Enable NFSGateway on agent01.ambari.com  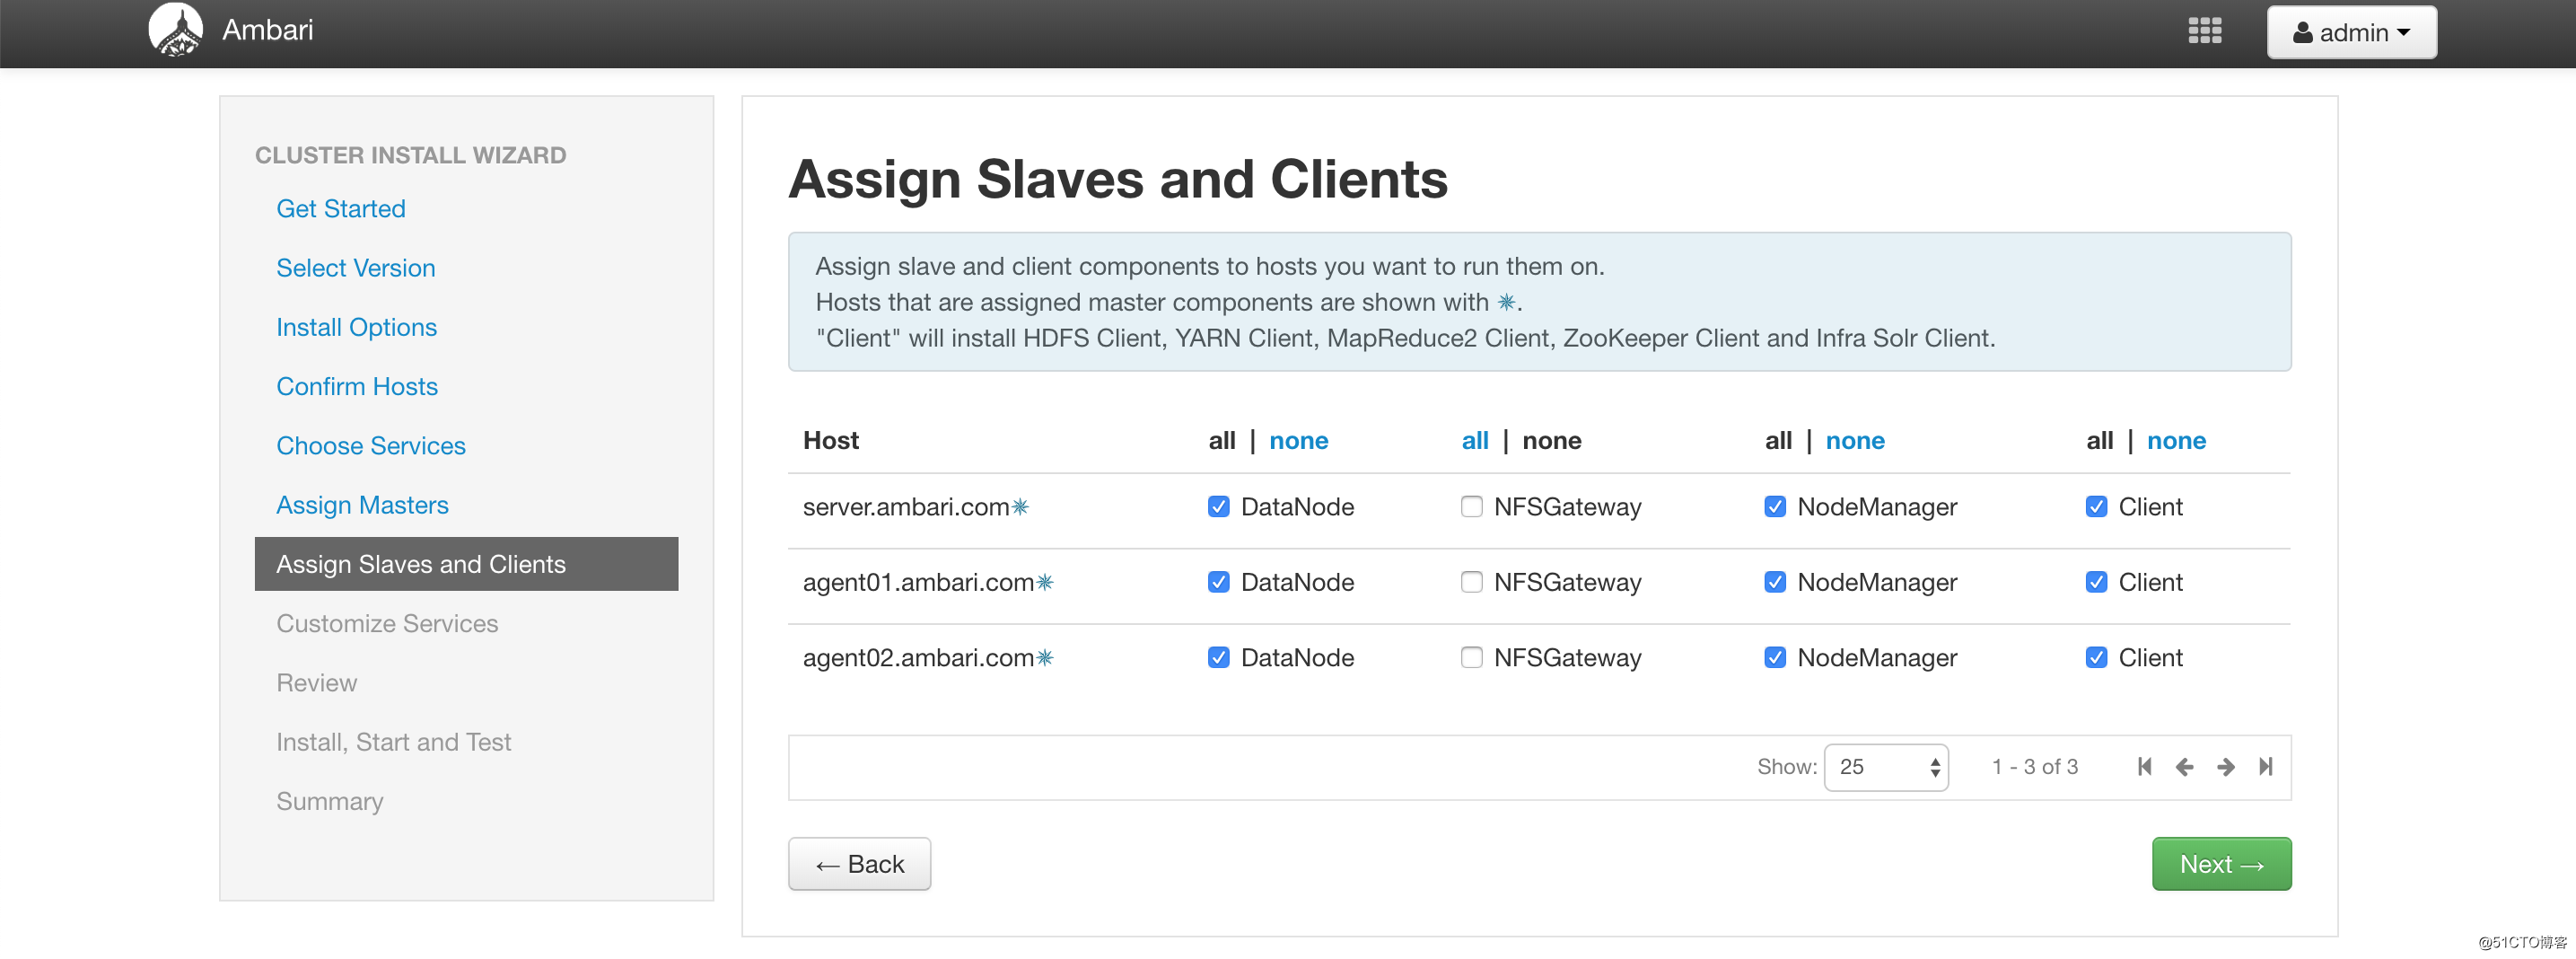point(1471,581)
